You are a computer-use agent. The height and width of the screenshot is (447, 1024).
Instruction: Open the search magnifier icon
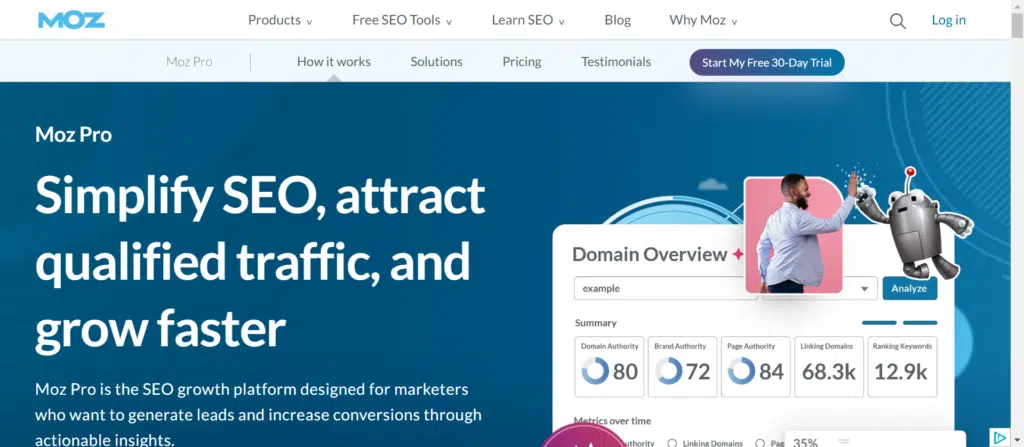click(897, 21)
